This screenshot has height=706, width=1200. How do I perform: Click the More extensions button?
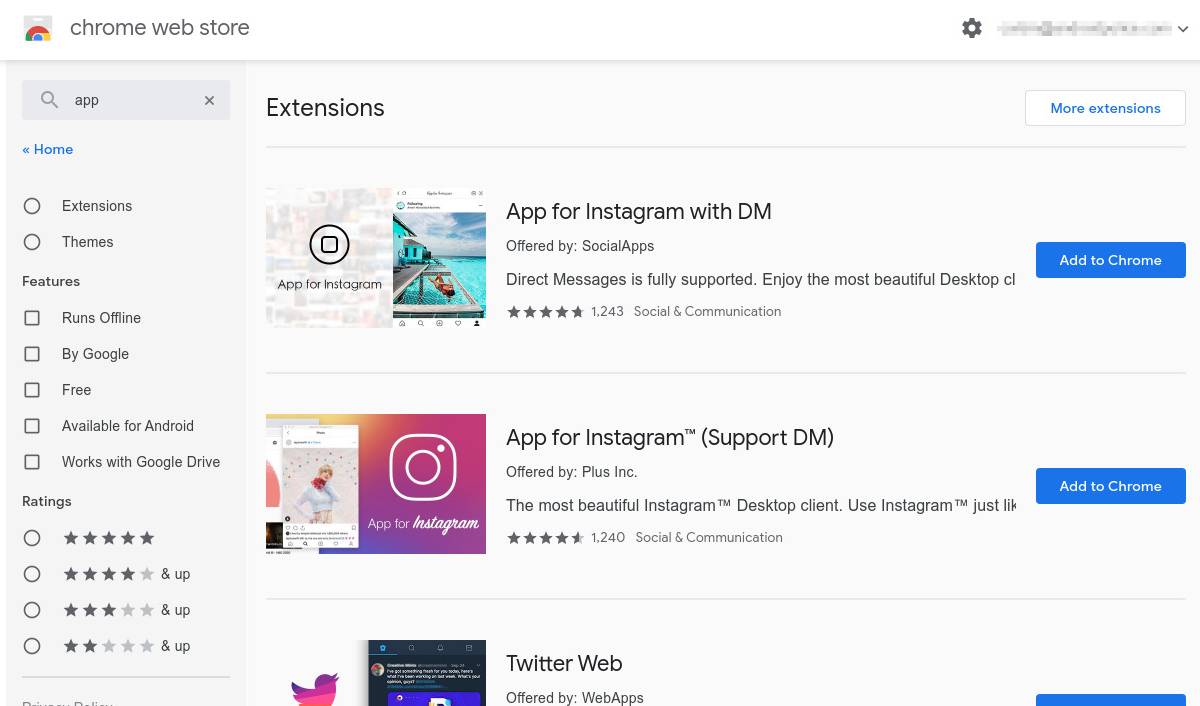click(1105, 108)
